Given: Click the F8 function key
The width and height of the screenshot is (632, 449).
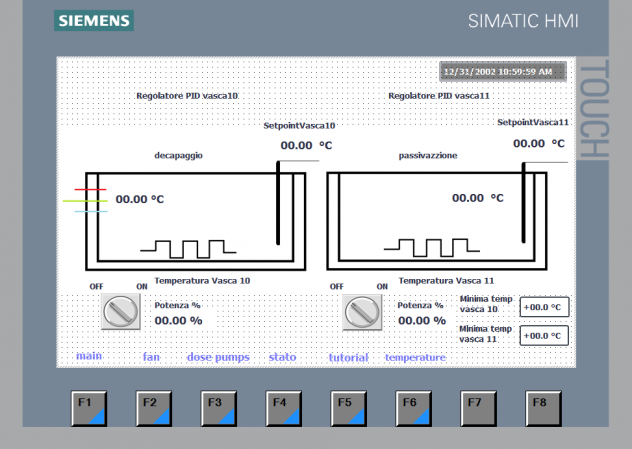Looking at the screenshot, I should tap(543, 408).
